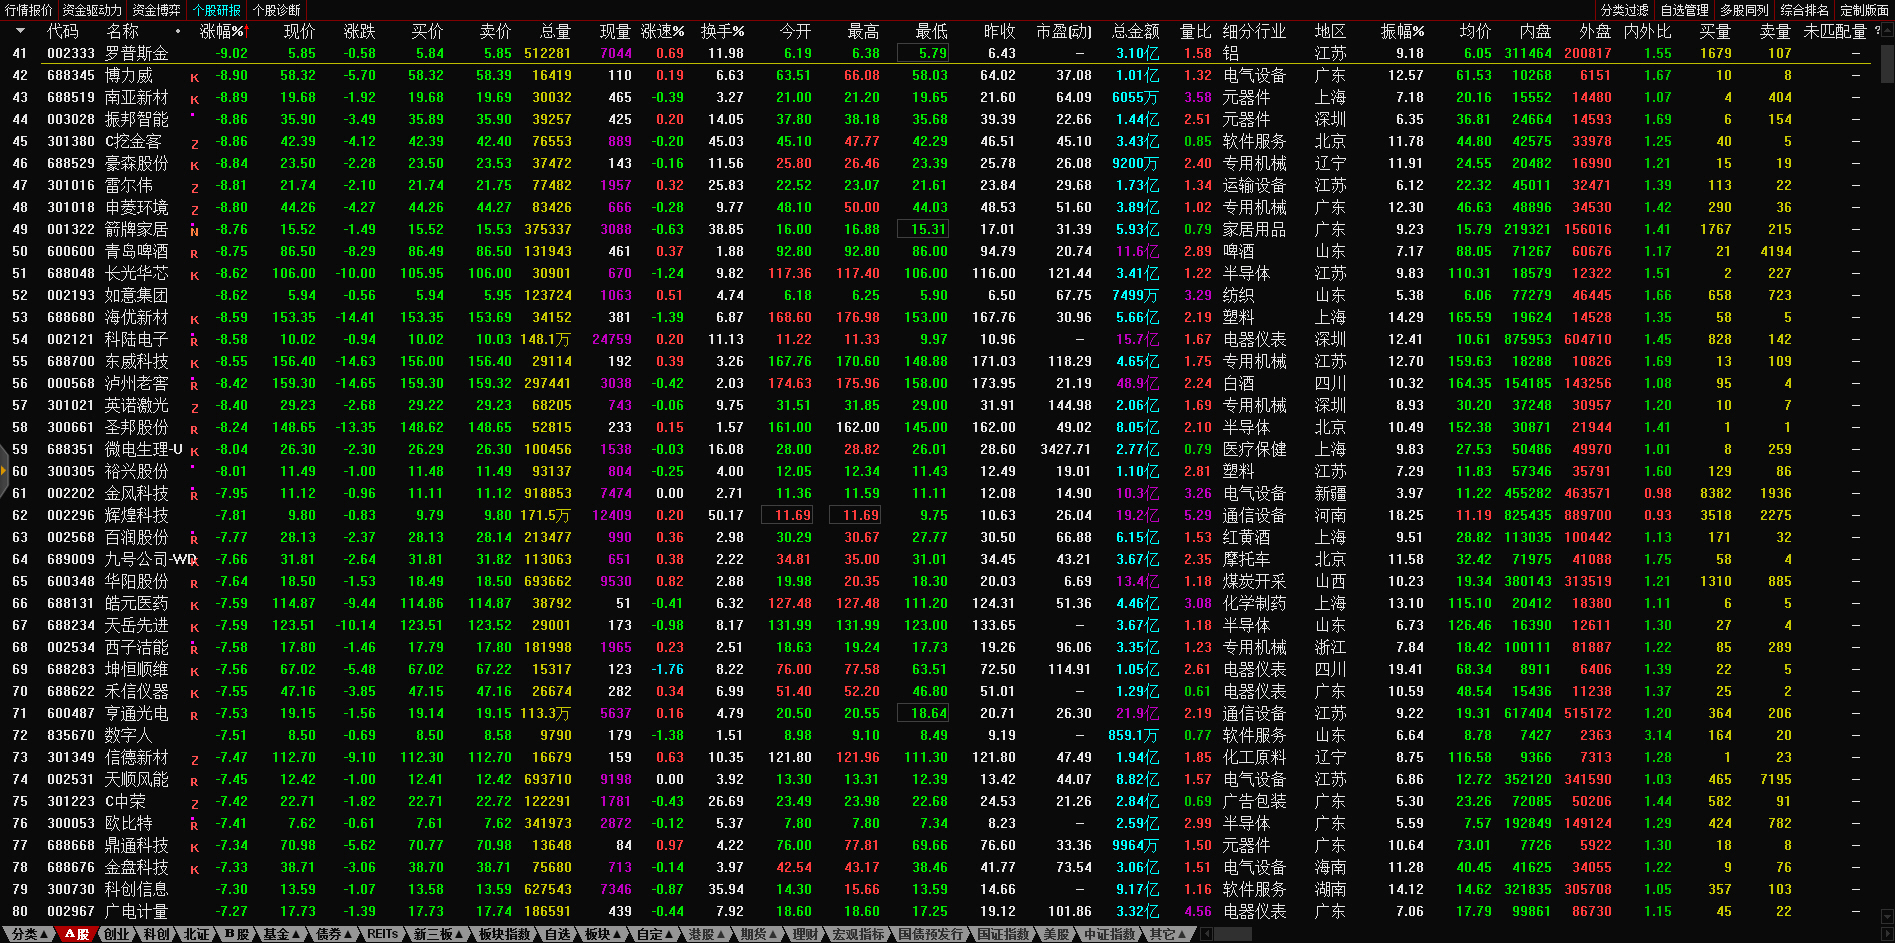Open 自选管理 from the top bar
Image resolution: width=1895 pixels, height=943 pixels.
pos(1684,10)
